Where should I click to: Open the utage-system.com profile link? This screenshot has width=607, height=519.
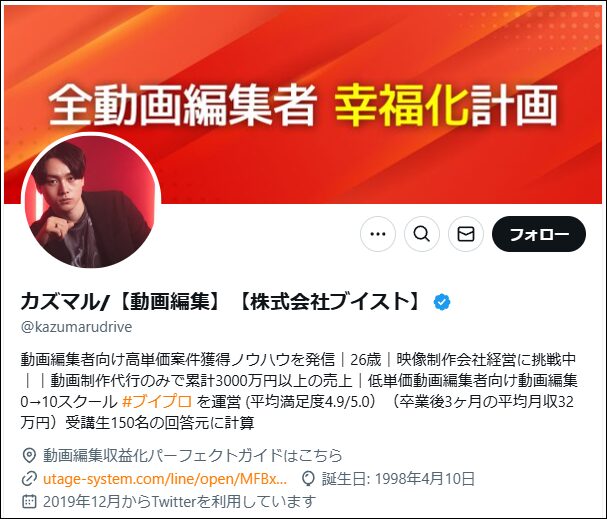[x=165, y=479]
